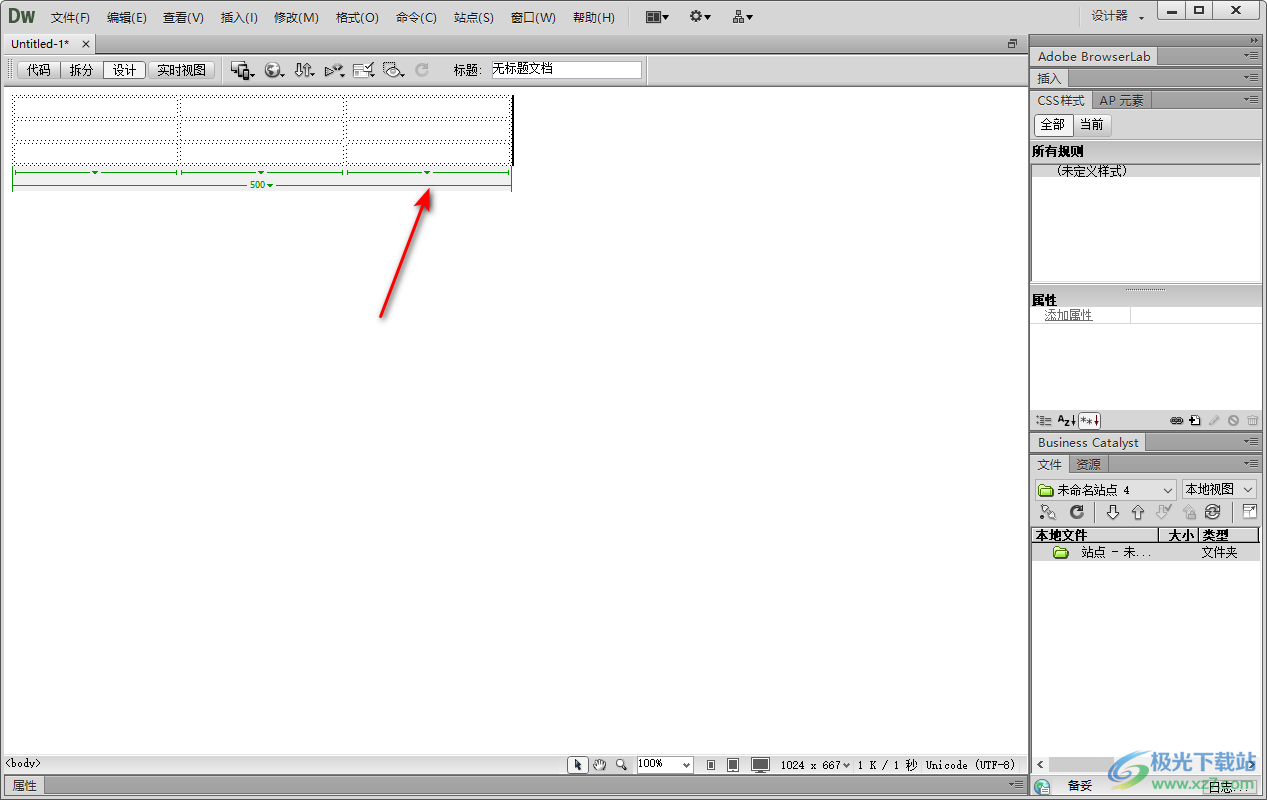Viewport: 1267px width, 800px height.
Task: Open the 插入(I) menu
Action: point(239,17)
